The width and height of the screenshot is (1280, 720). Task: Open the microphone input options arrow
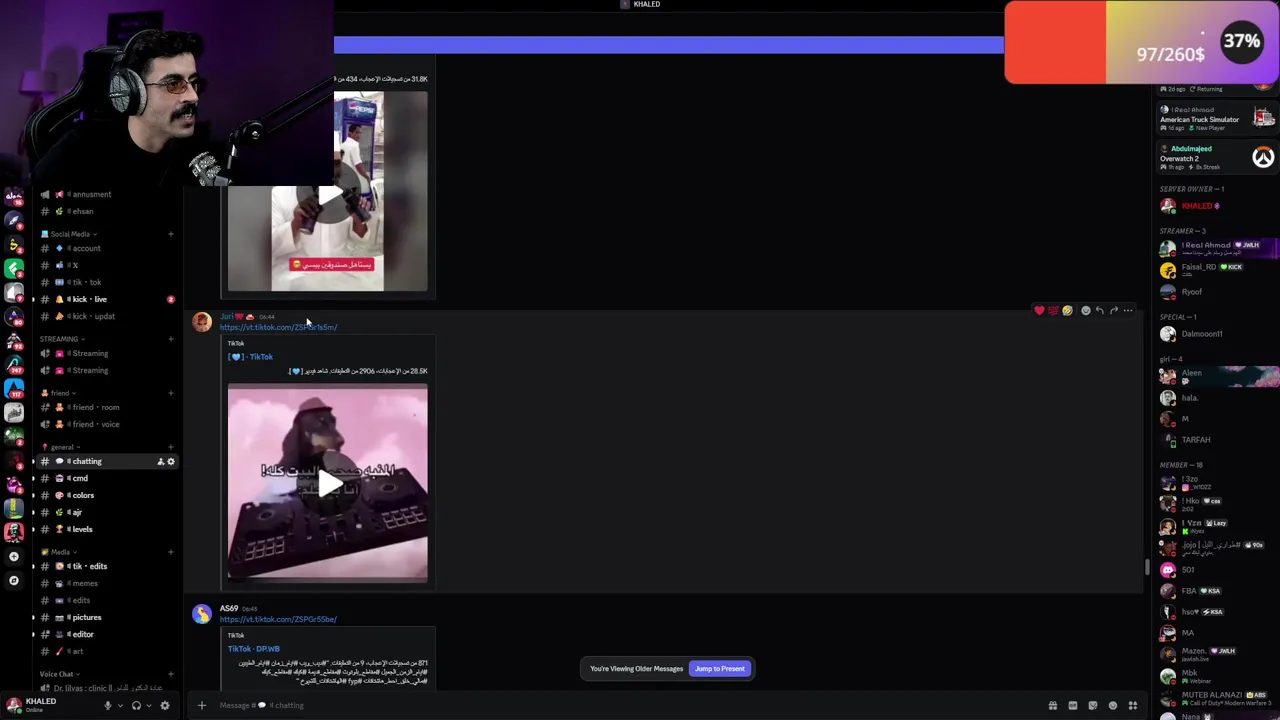click(x=119, y=706)
